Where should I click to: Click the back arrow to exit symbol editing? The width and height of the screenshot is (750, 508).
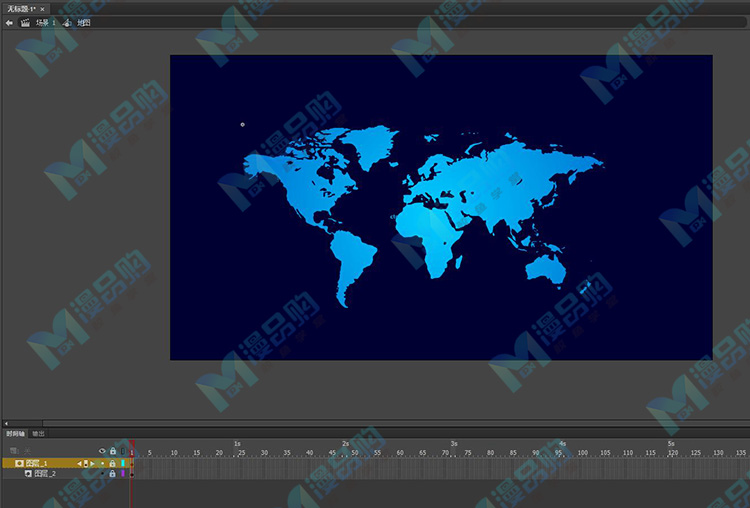pyautogui.click(x=9, y=22)
